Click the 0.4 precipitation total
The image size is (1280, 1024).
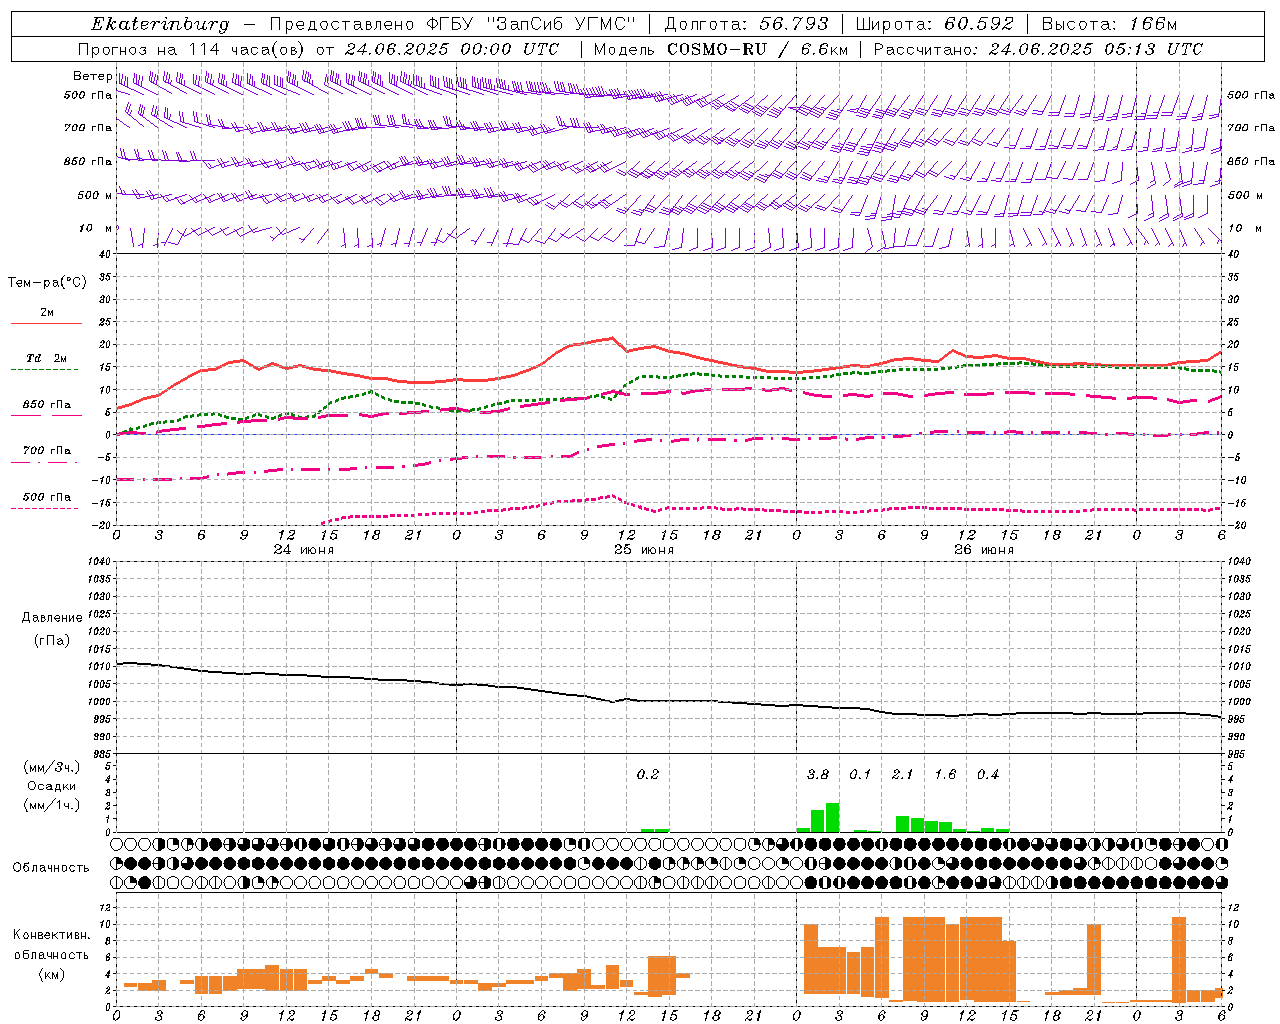988,774
